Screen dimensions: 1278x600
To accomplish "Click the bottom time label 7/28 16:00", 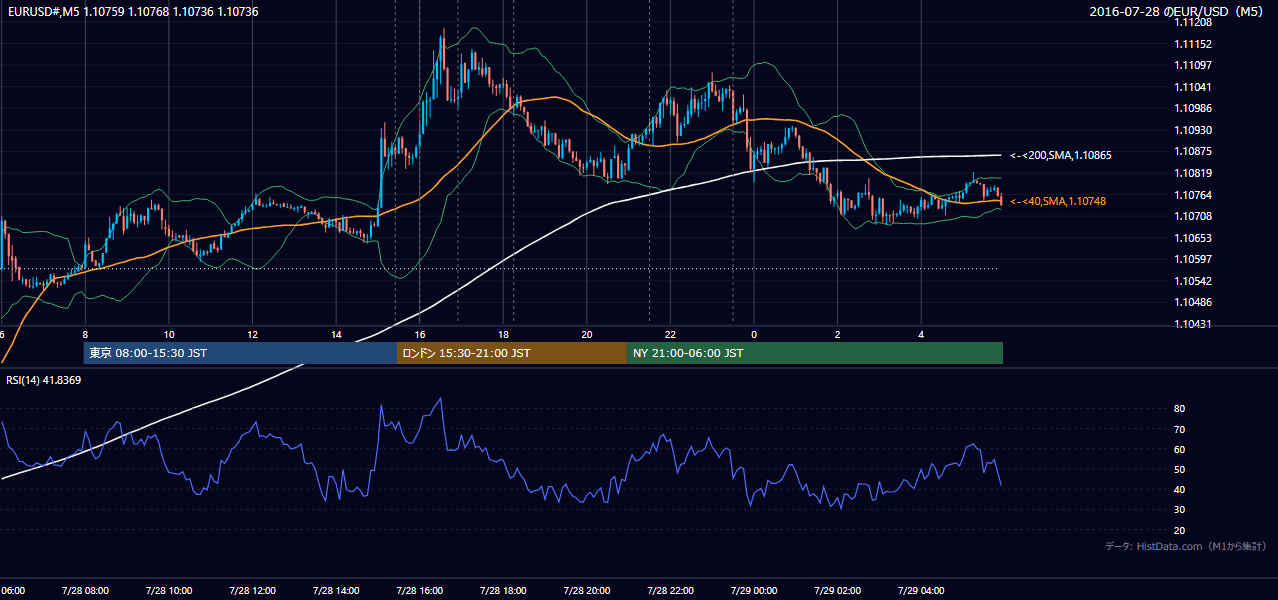I will click(419, 590).
